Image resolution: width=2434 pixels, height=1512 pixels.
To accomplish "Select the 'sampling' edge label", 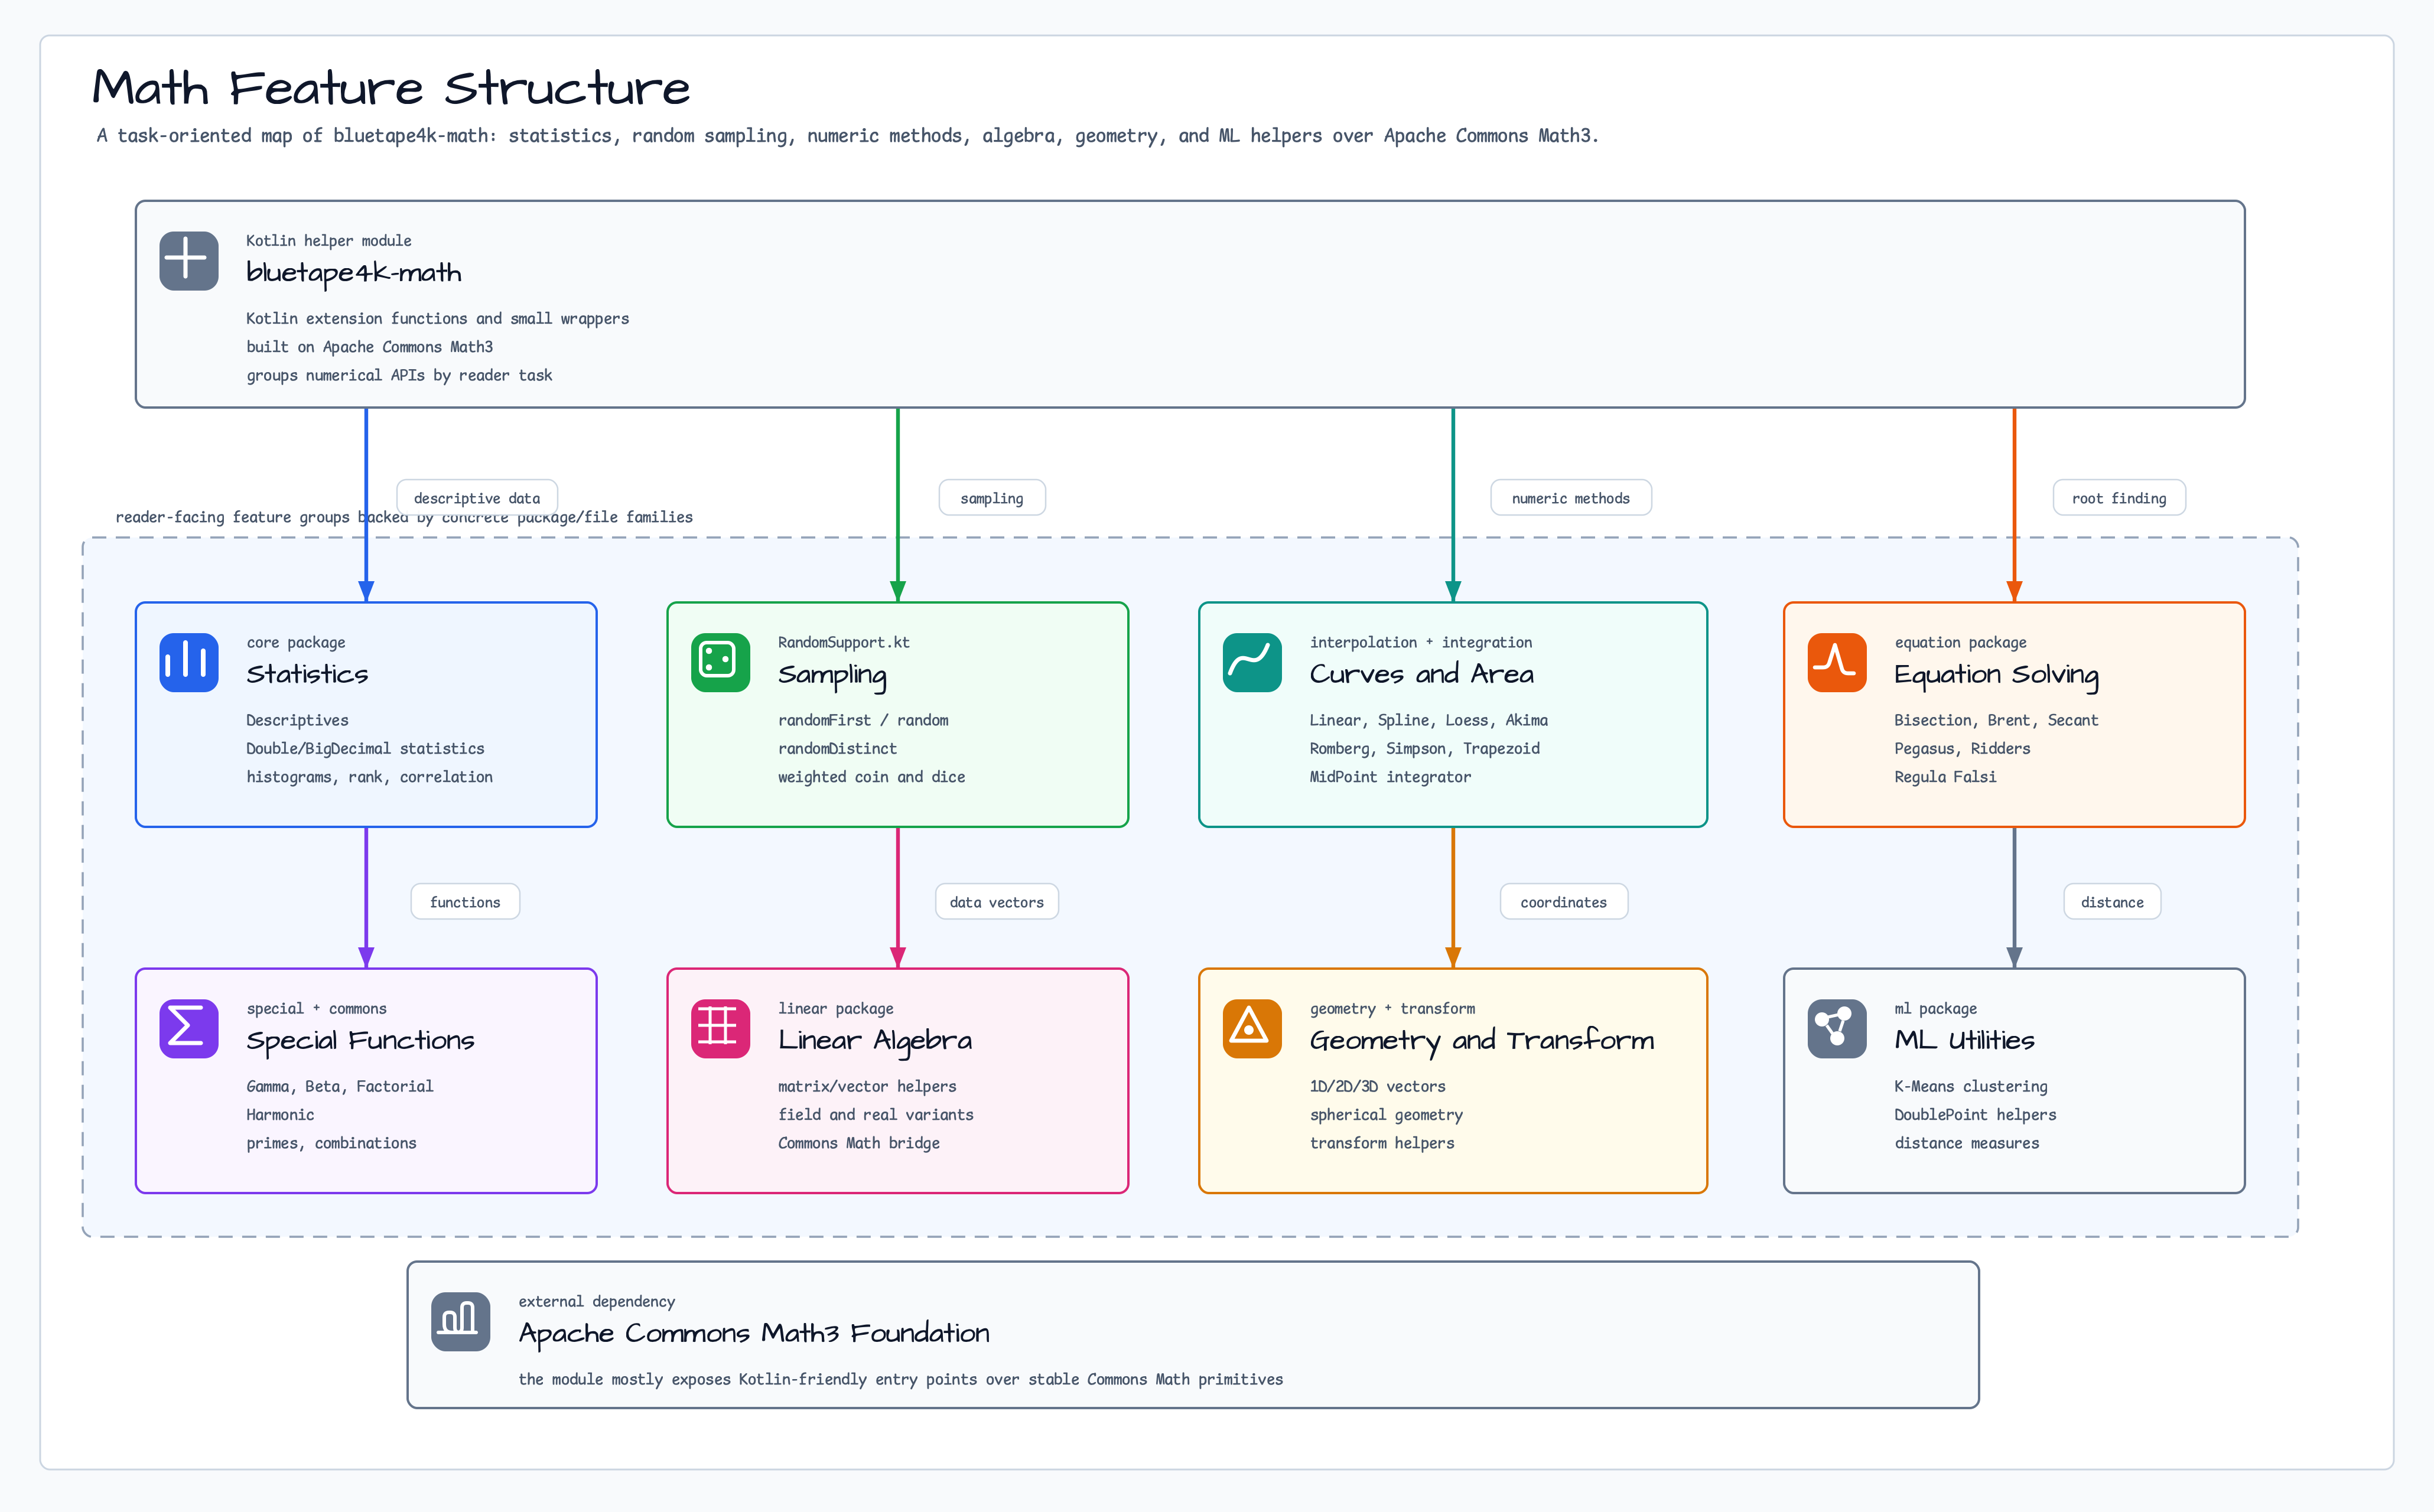I will tap(992, 498).
